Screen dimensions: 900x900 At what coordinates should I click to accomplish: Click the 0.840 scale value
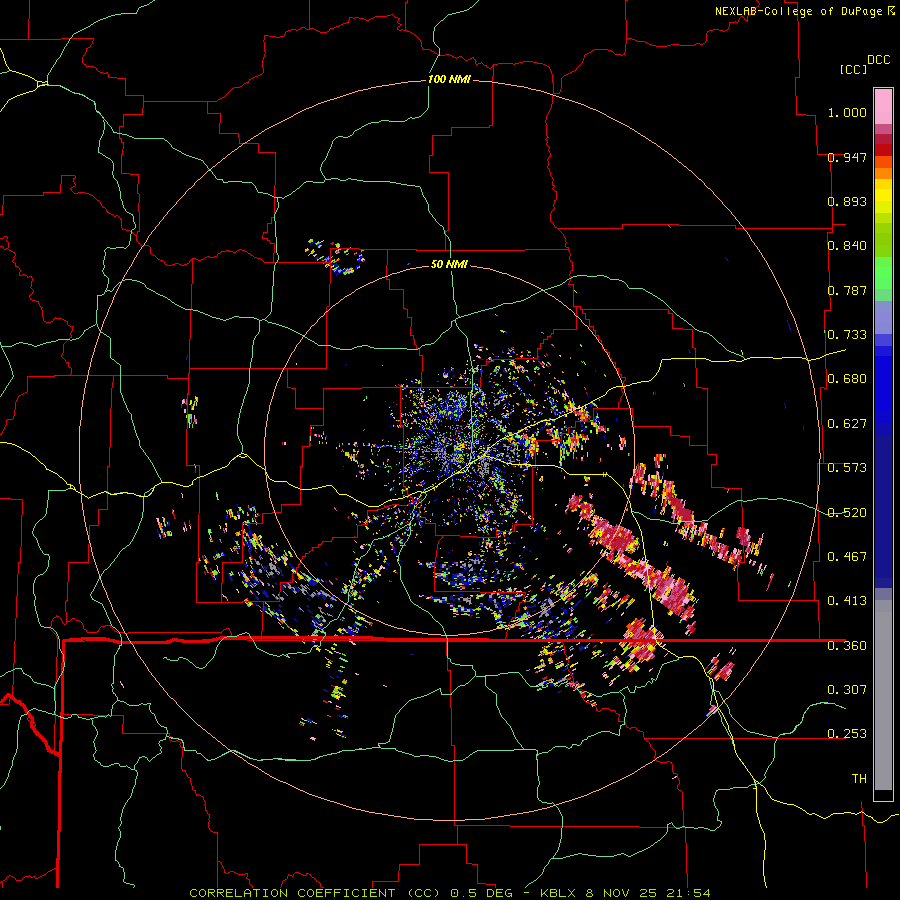(x=847, y=246)
